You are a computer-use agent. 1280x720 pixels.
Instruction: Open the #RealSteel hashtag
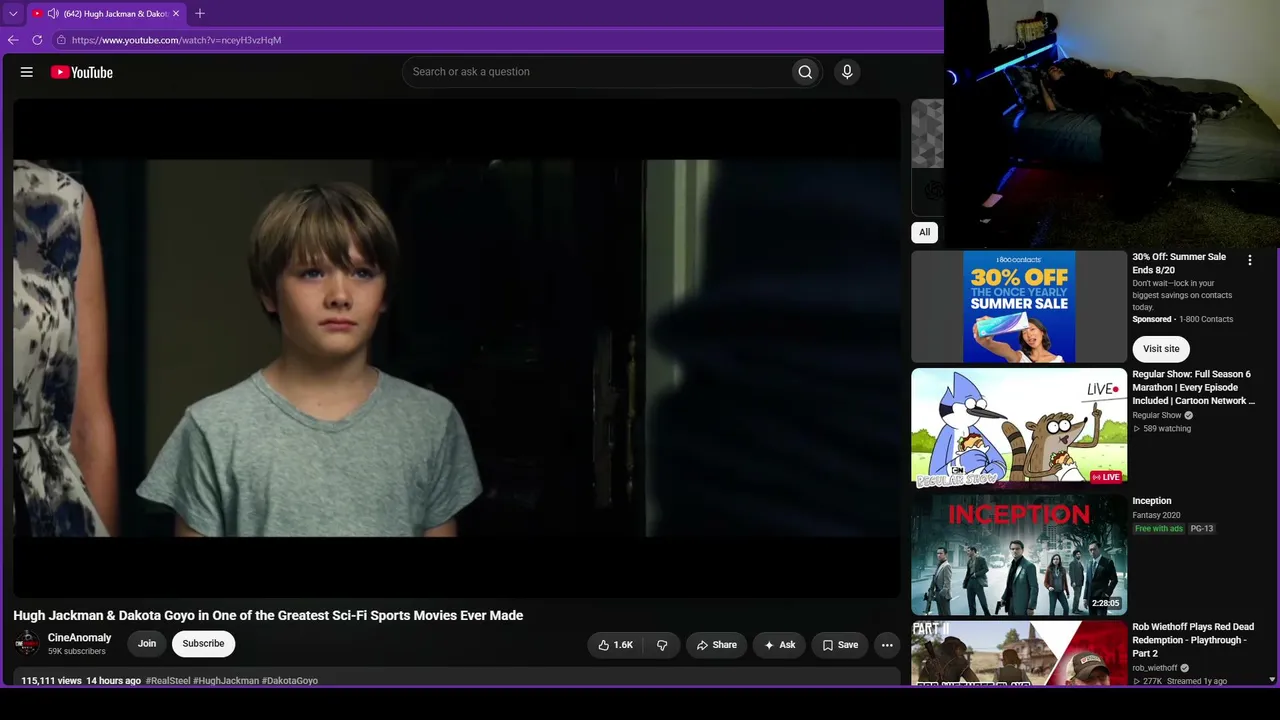click(168, 681)
